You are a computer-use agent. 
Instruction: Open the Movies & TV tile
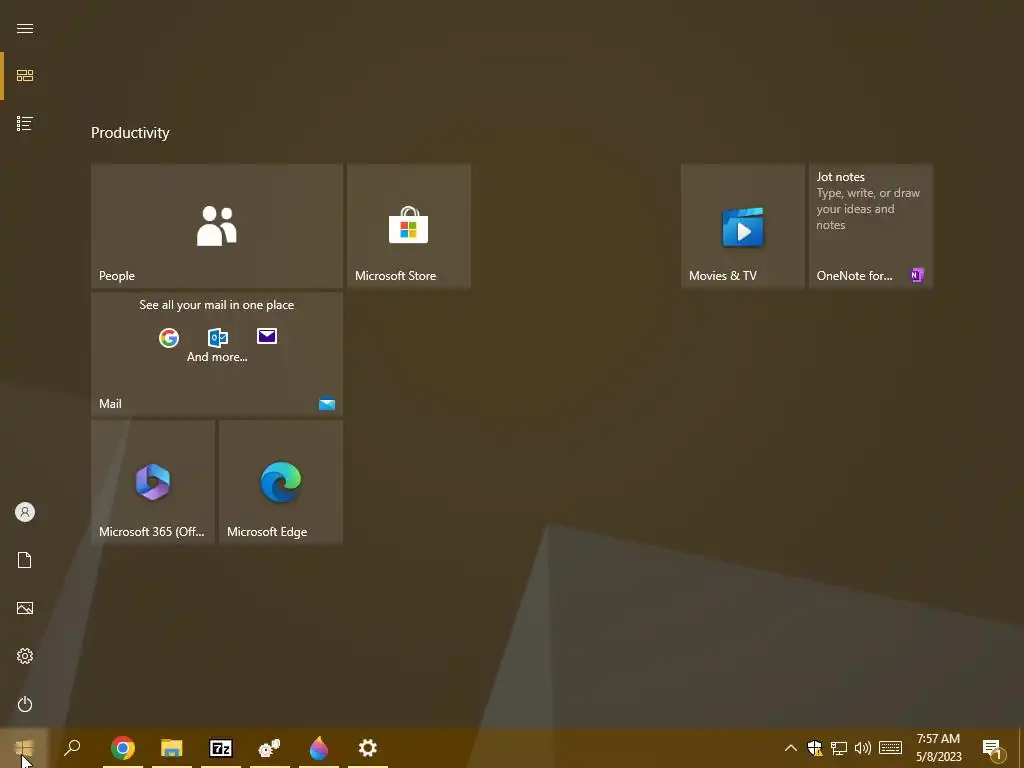(x=743, y=225)
